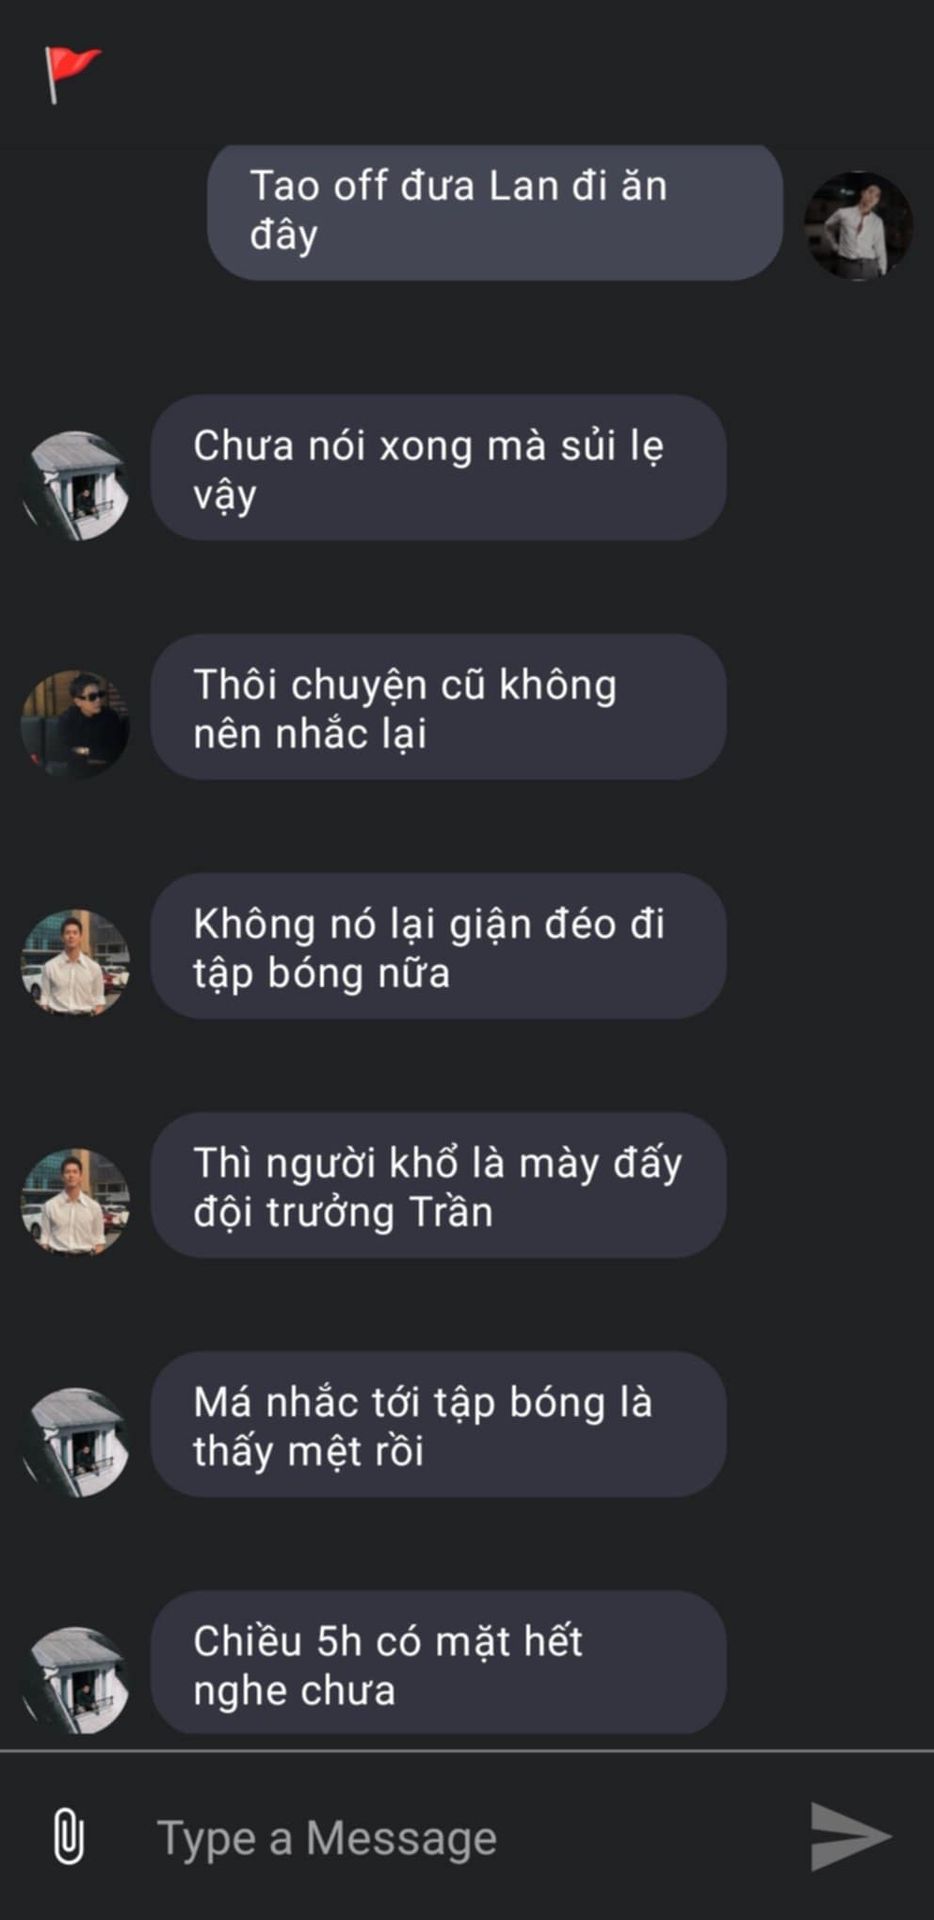Image resolution: width=934 pixels, height=1920 pixels.
Task: Open avatar beside Má nhắc tới message
Action: [75, 1441]
